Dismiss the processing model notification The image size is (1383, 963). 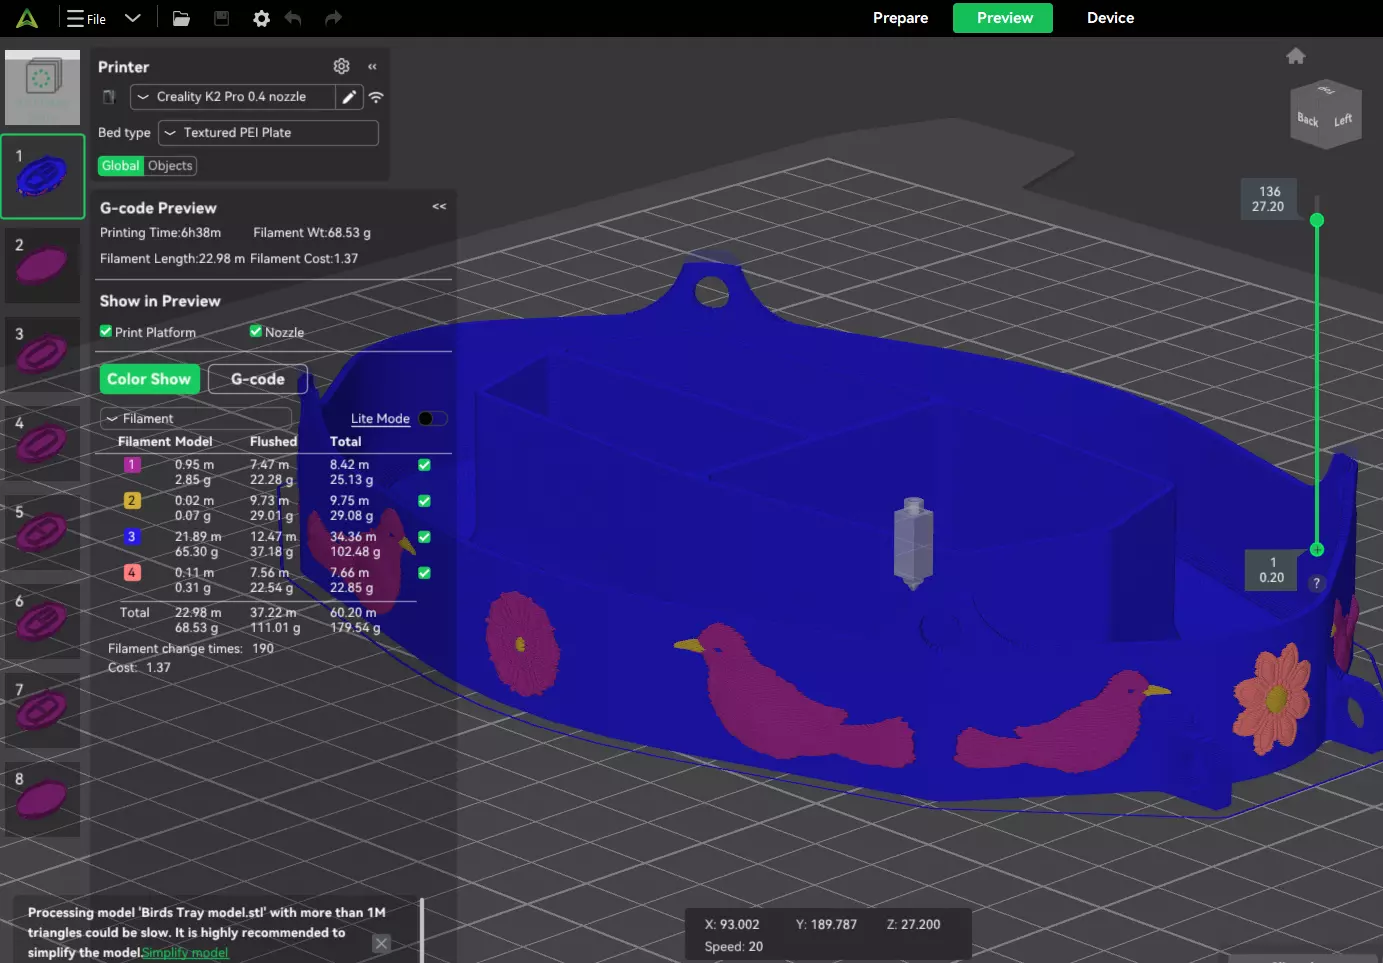tap(381, 943)
